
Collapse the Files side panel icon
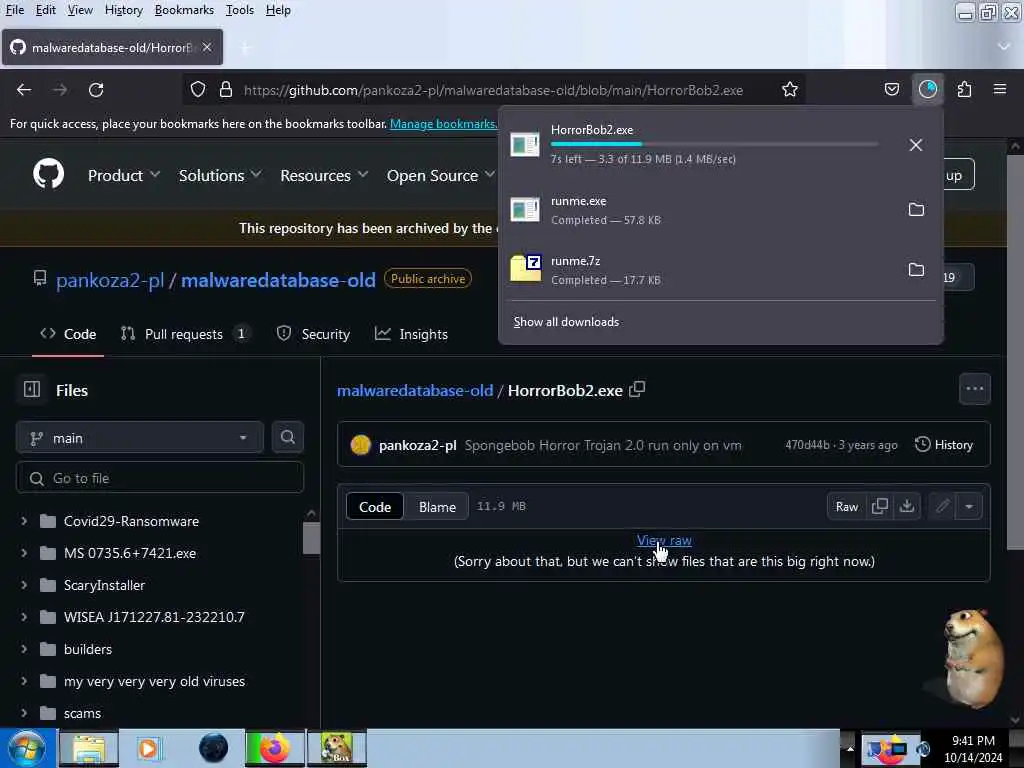pyautogui.click(x=31, y=390)
